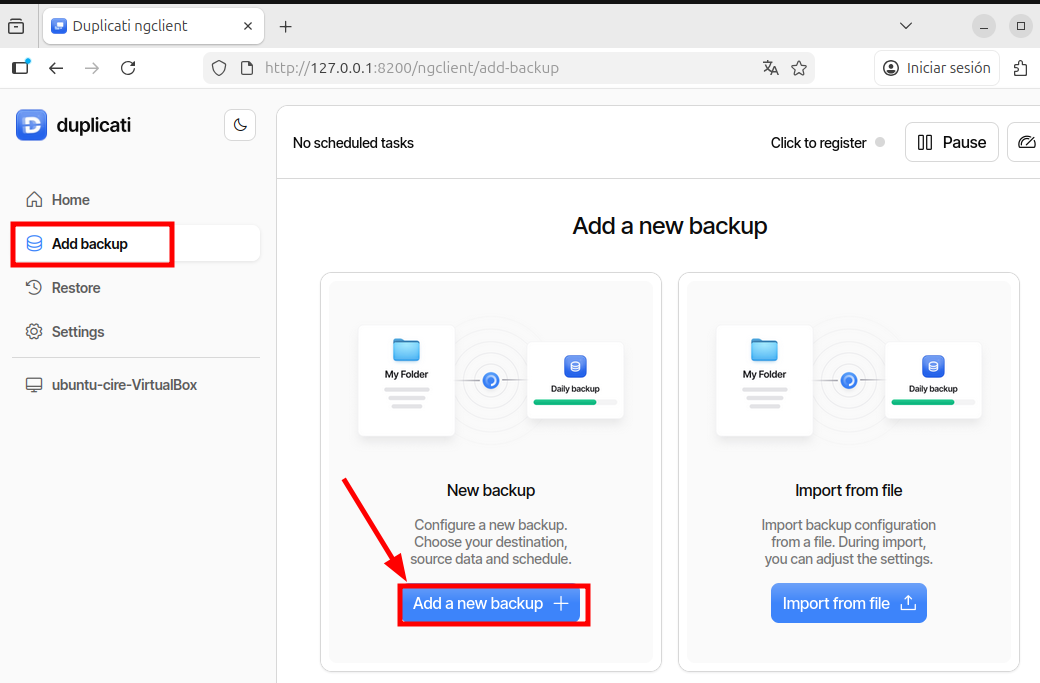The height and width of the screenshot is (683, 1040).
Task: Open Home in the sidebar
Action: (x=70, y=200)
